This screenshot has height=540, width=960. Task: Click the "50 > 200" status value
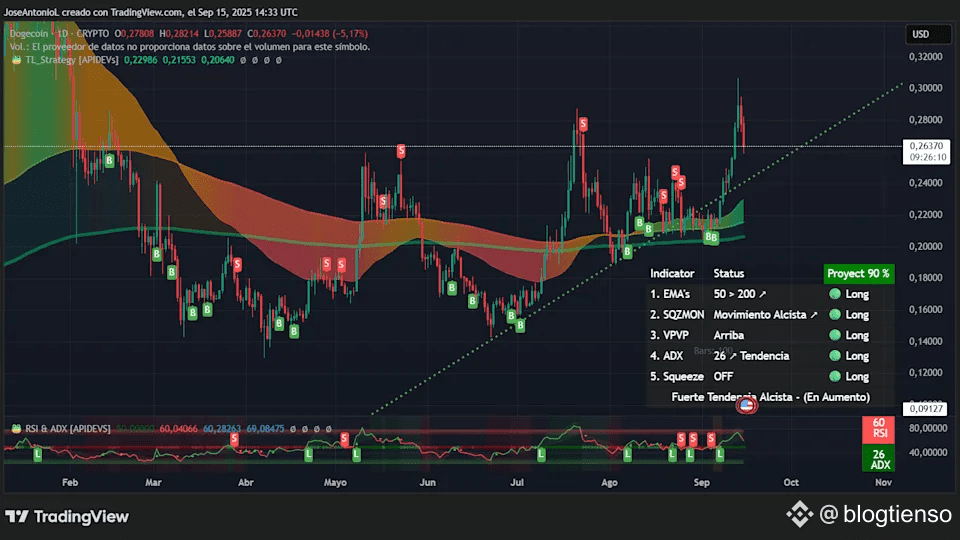[740, 294]
